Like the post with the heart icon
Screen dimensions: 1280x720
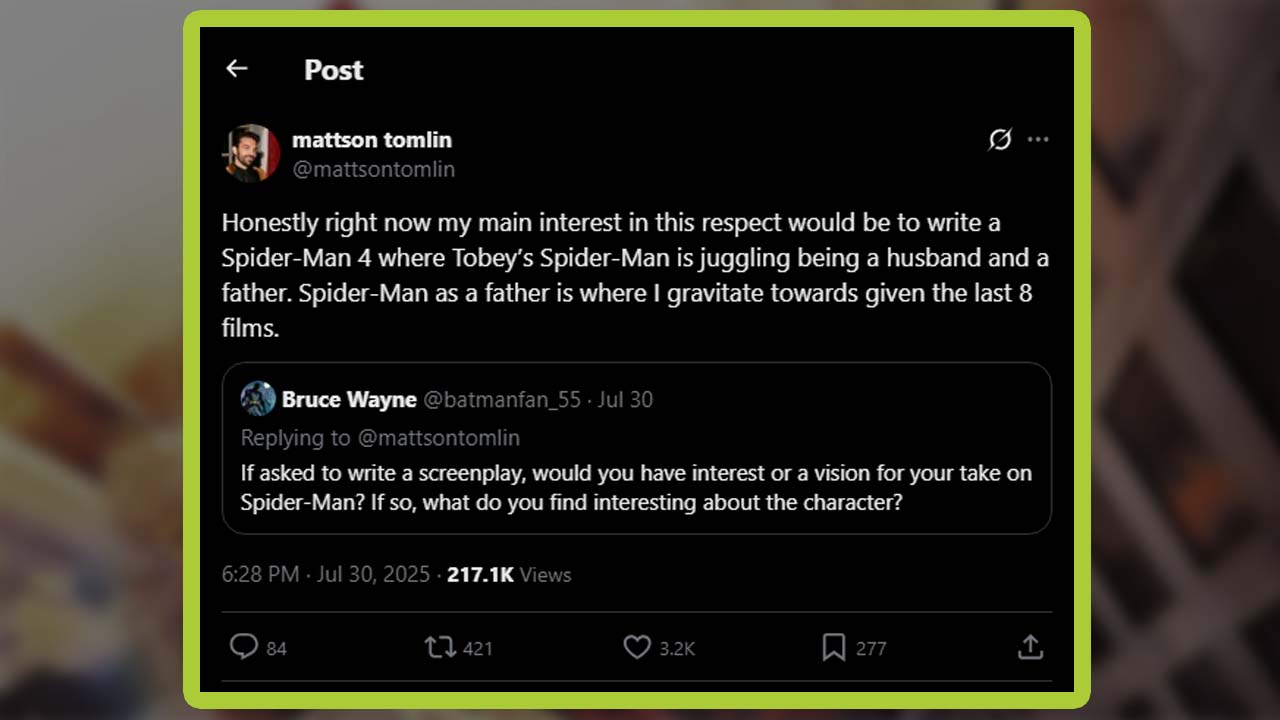637,647
